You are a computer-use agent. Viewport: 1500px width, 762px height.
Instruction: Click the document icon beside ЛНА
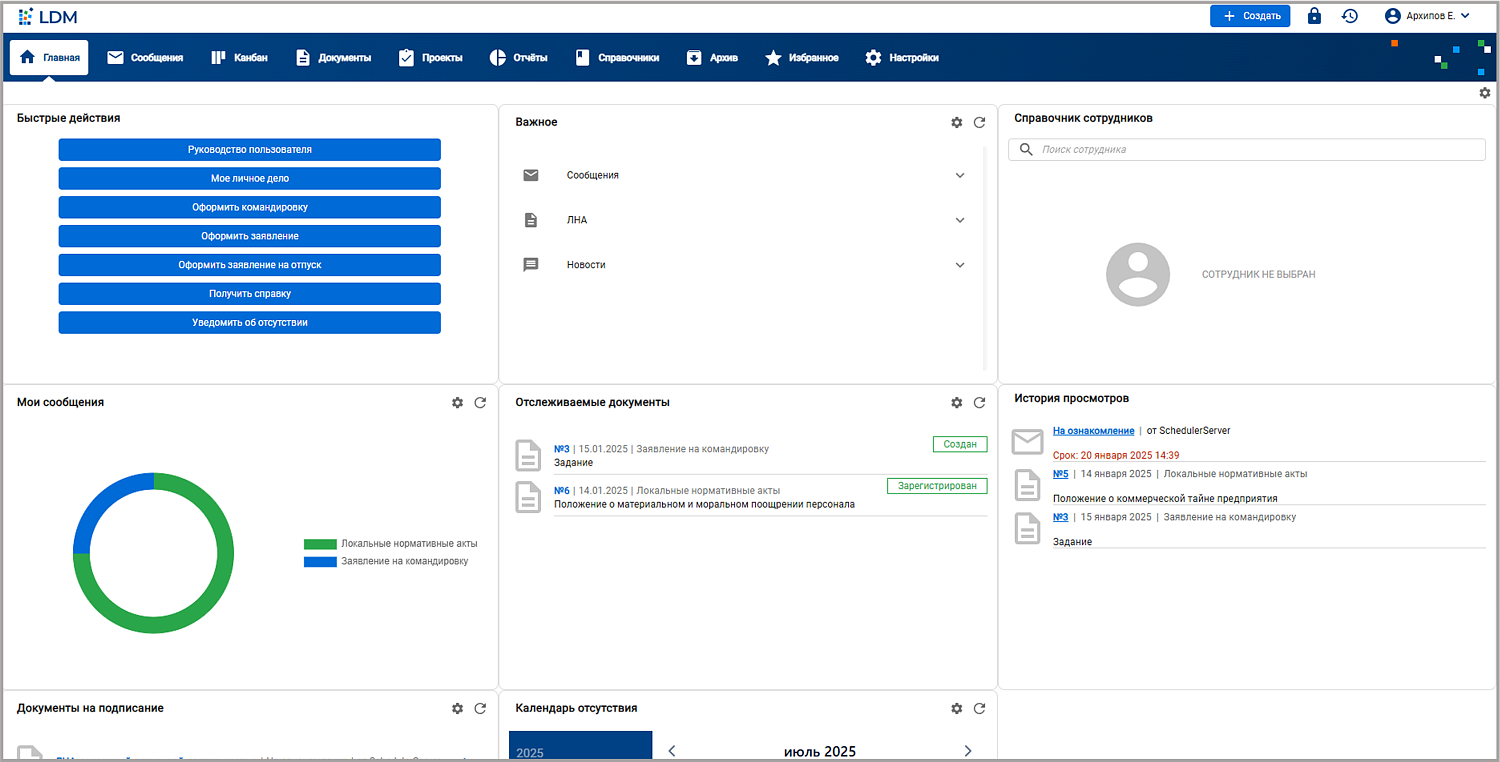click(531, 220)
